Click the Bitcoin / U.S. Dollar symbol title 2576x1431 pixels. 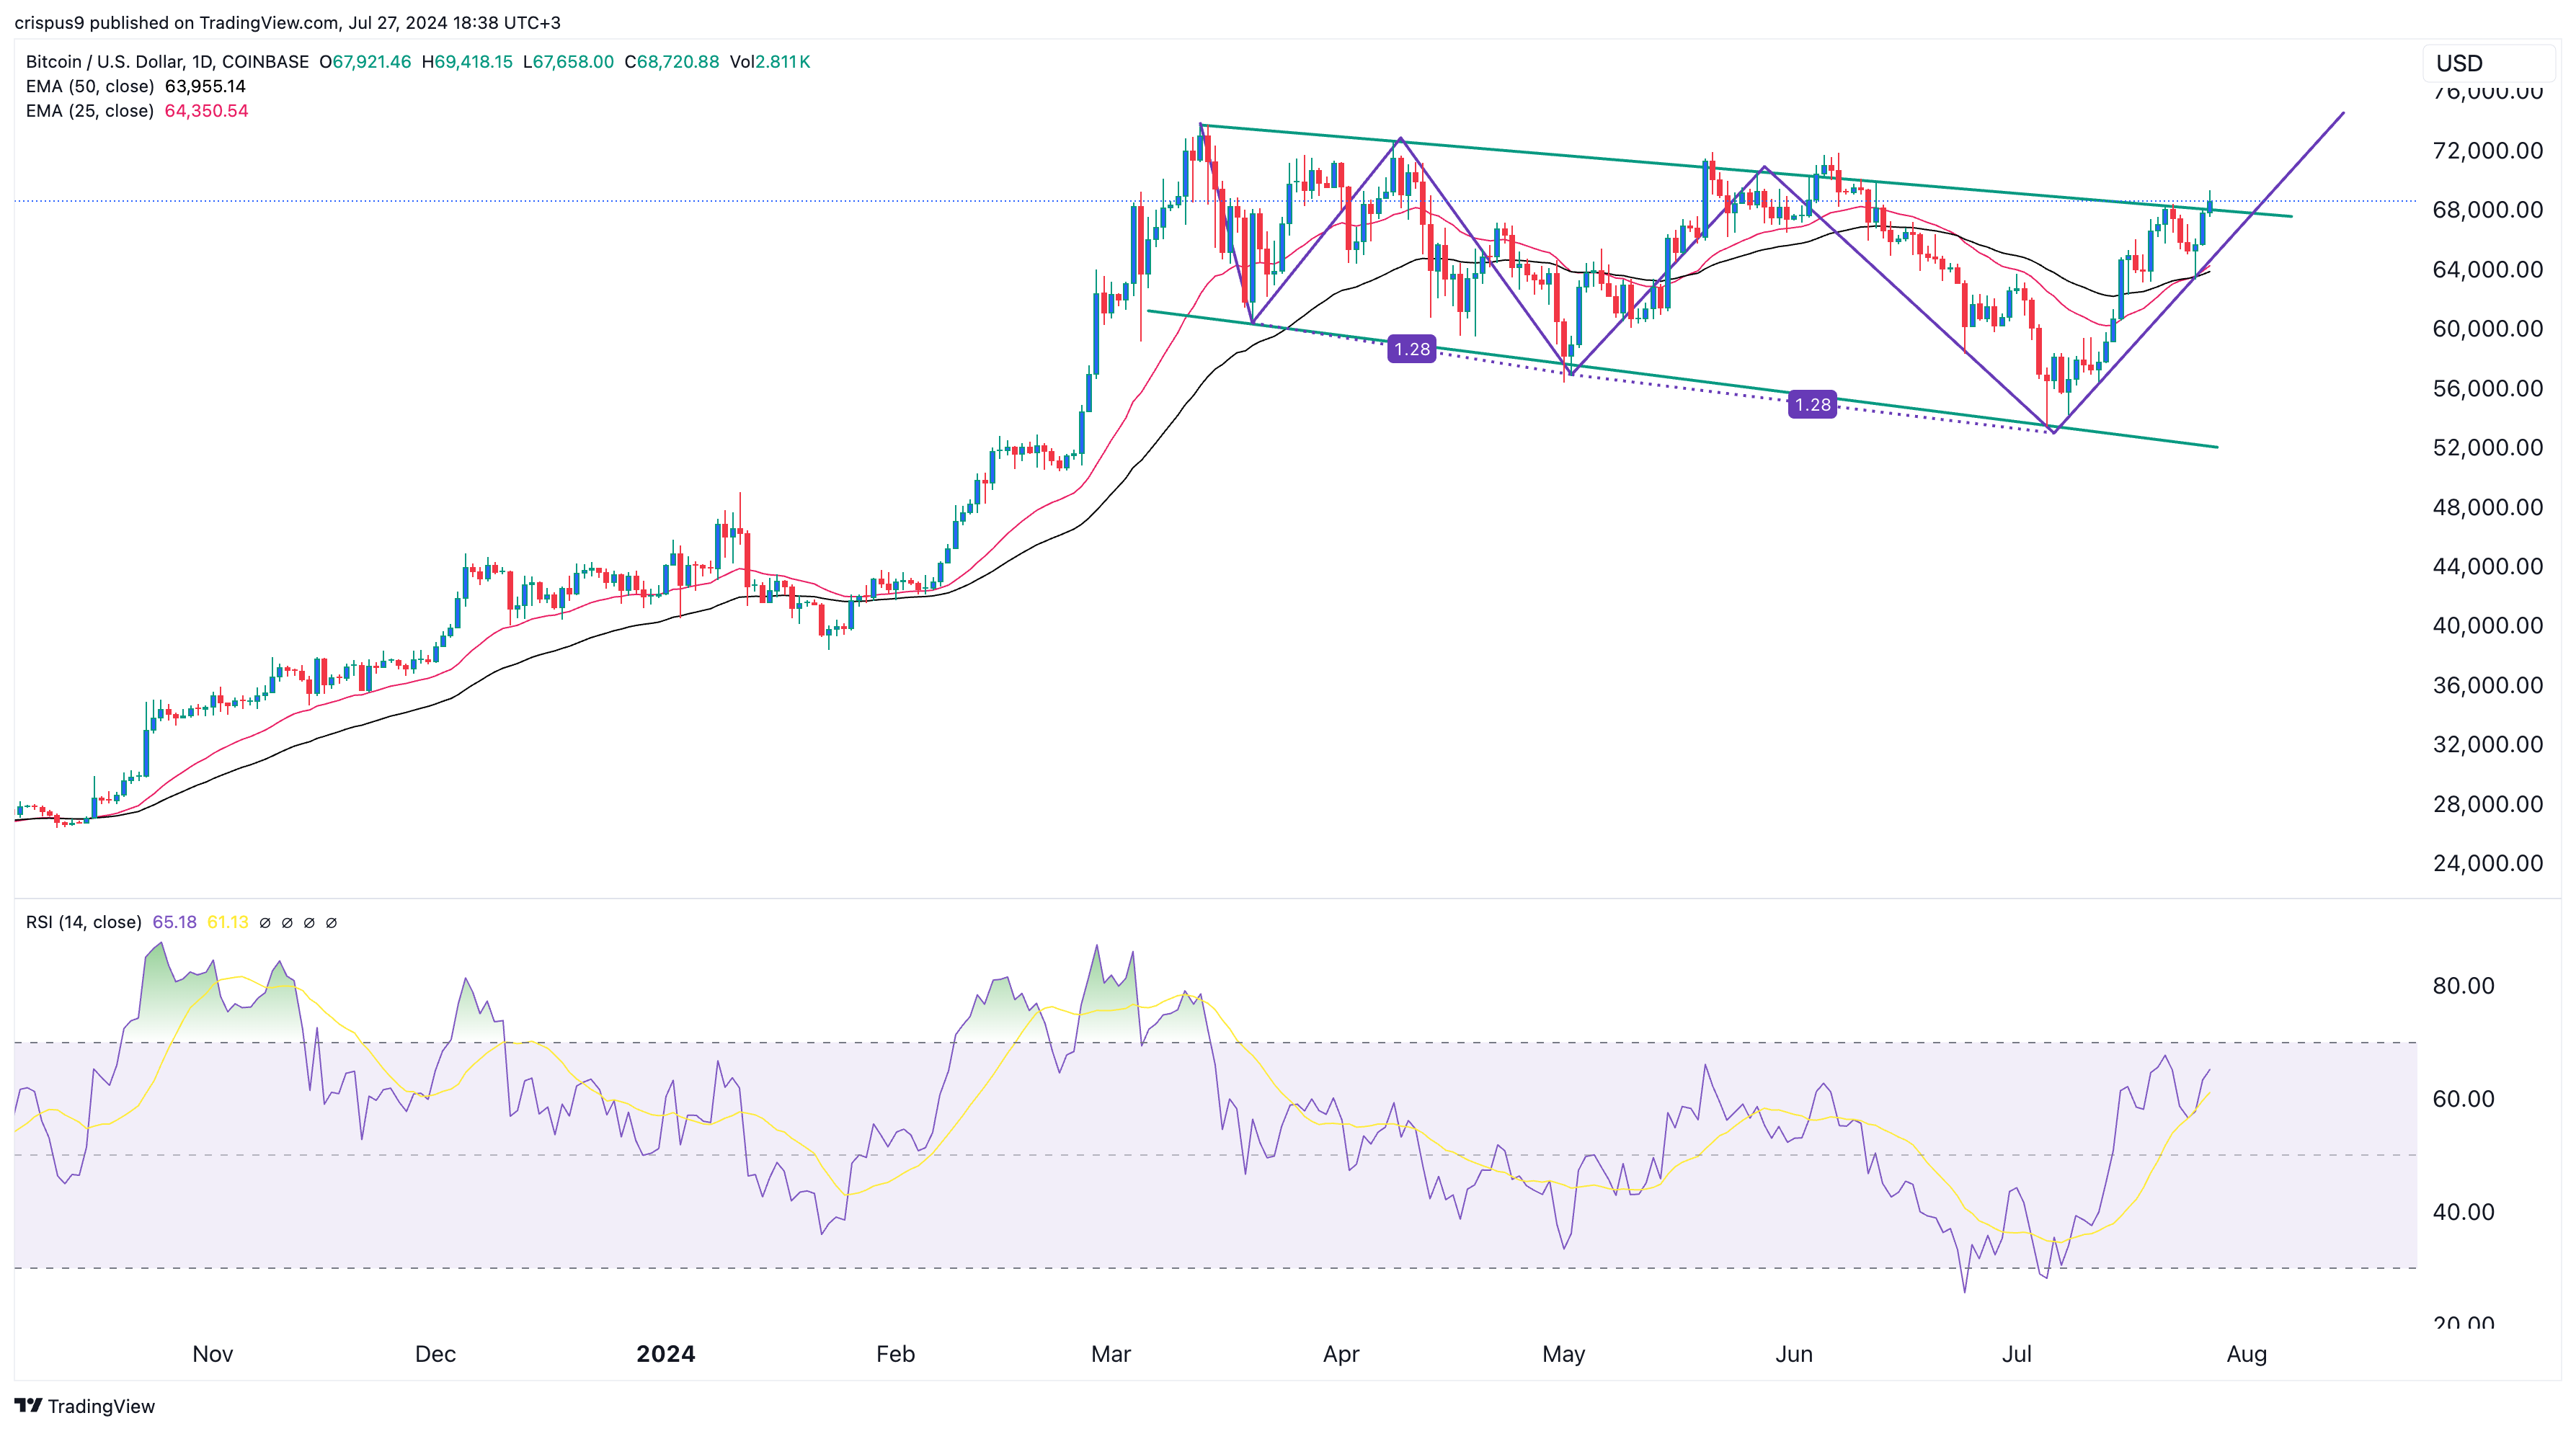coord(167,61)
